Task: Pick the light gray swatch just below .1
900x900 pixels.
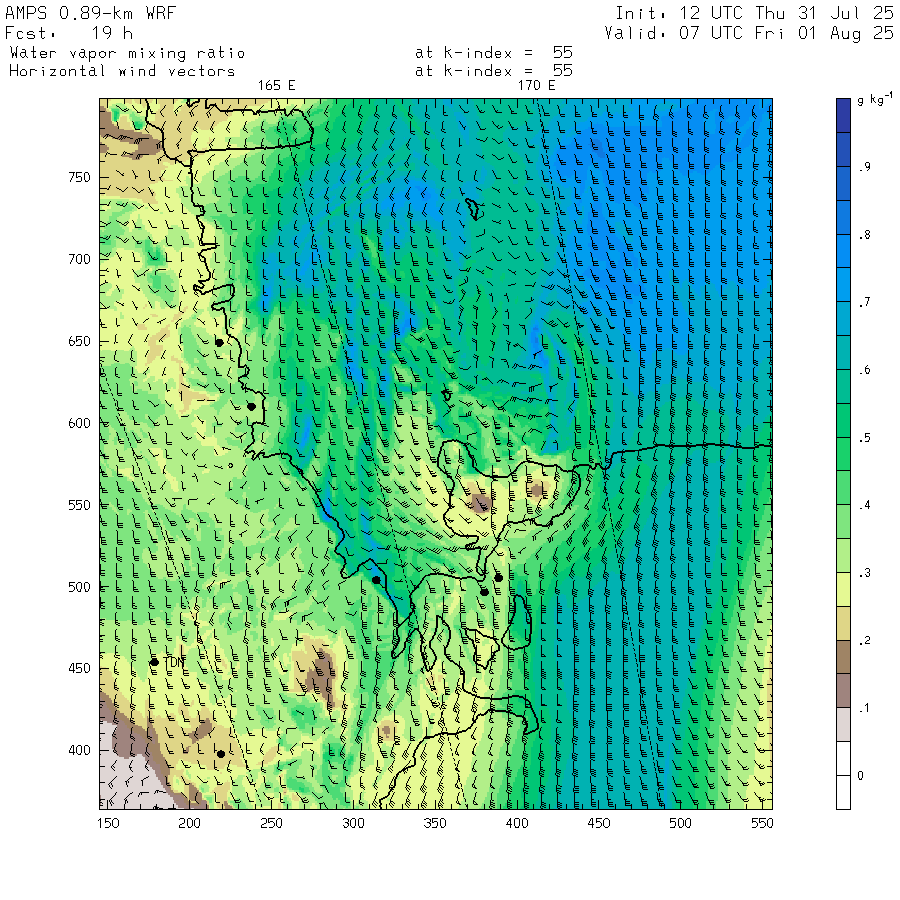Action: pos(843,725)
